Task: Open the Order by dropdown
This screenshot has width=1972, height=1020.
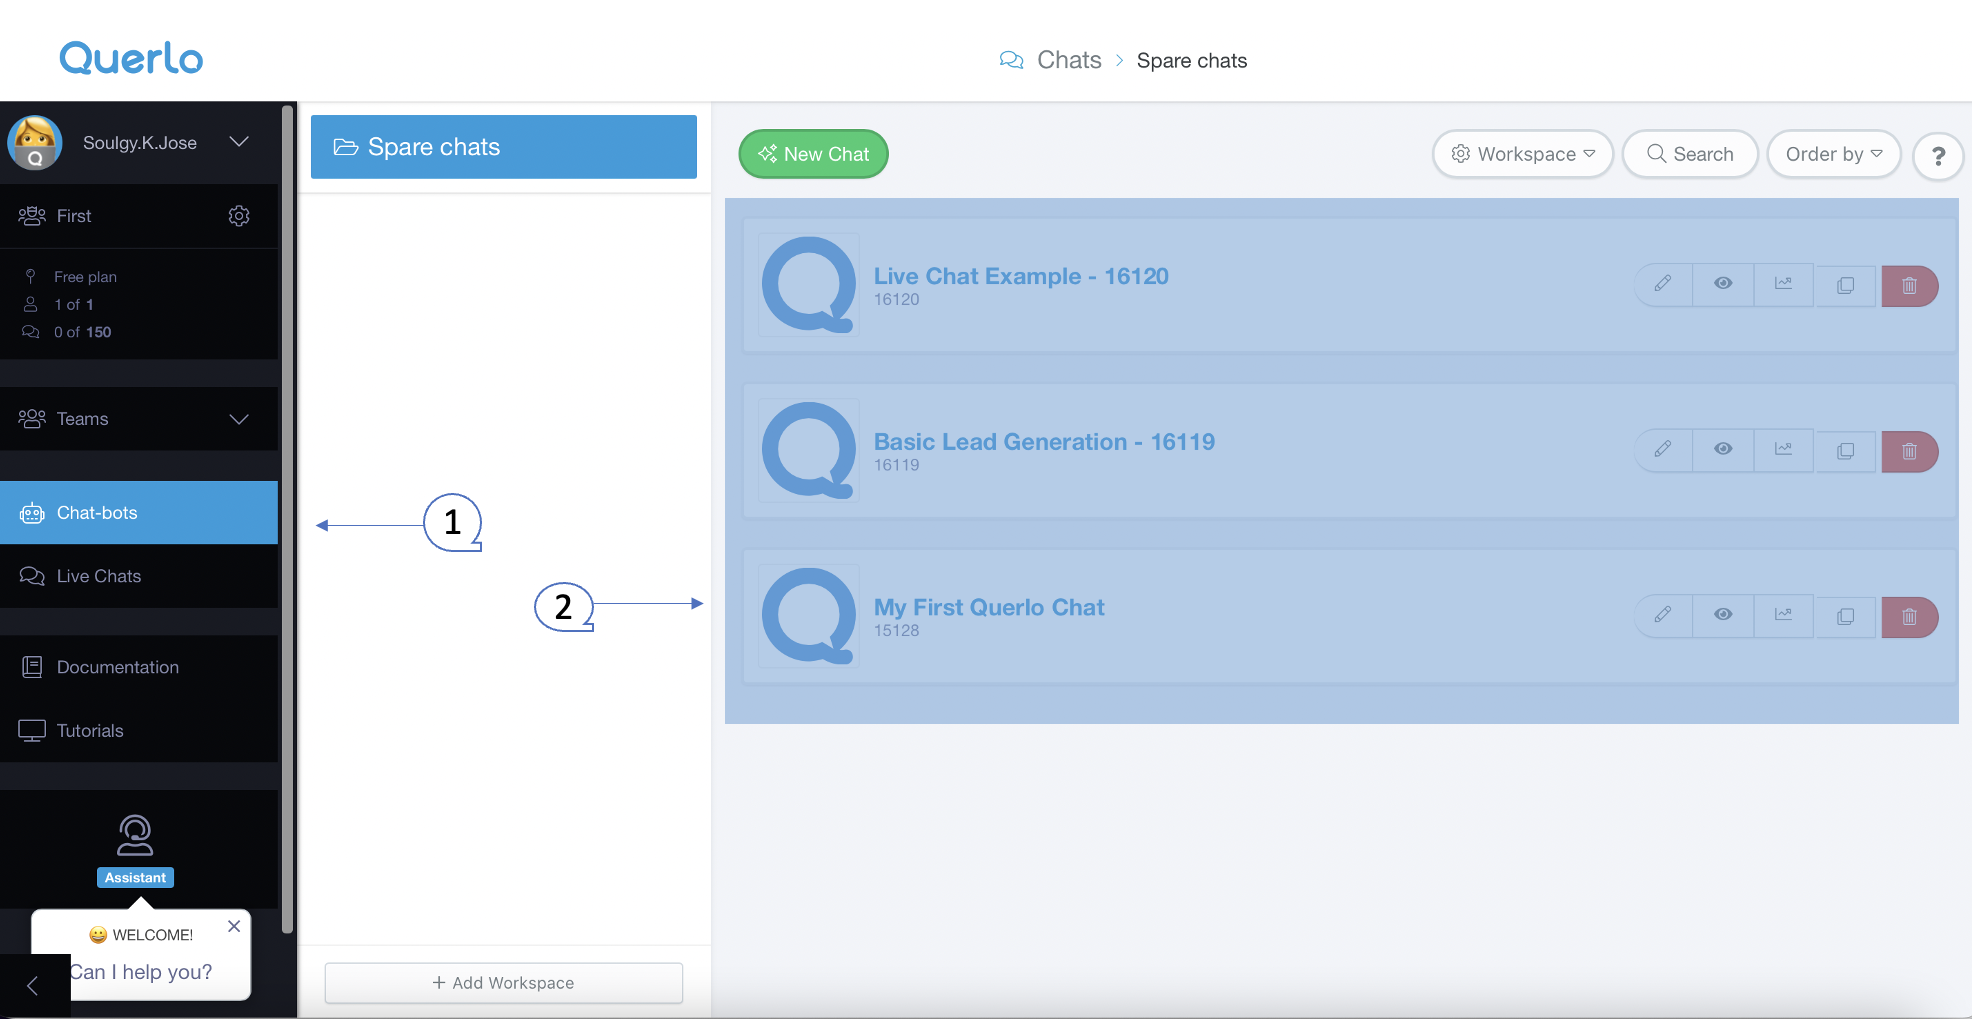Action: [x=1833, y=154]
